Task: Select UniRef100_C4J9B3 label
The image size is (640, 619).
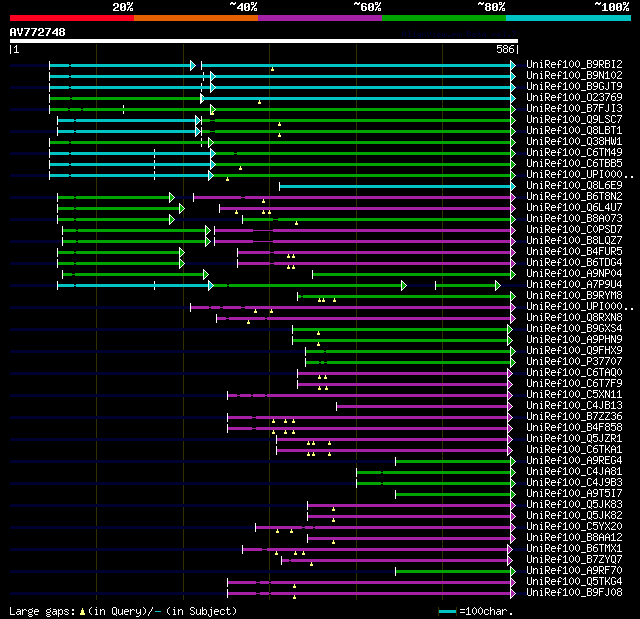Action: (x=574, y=483)
